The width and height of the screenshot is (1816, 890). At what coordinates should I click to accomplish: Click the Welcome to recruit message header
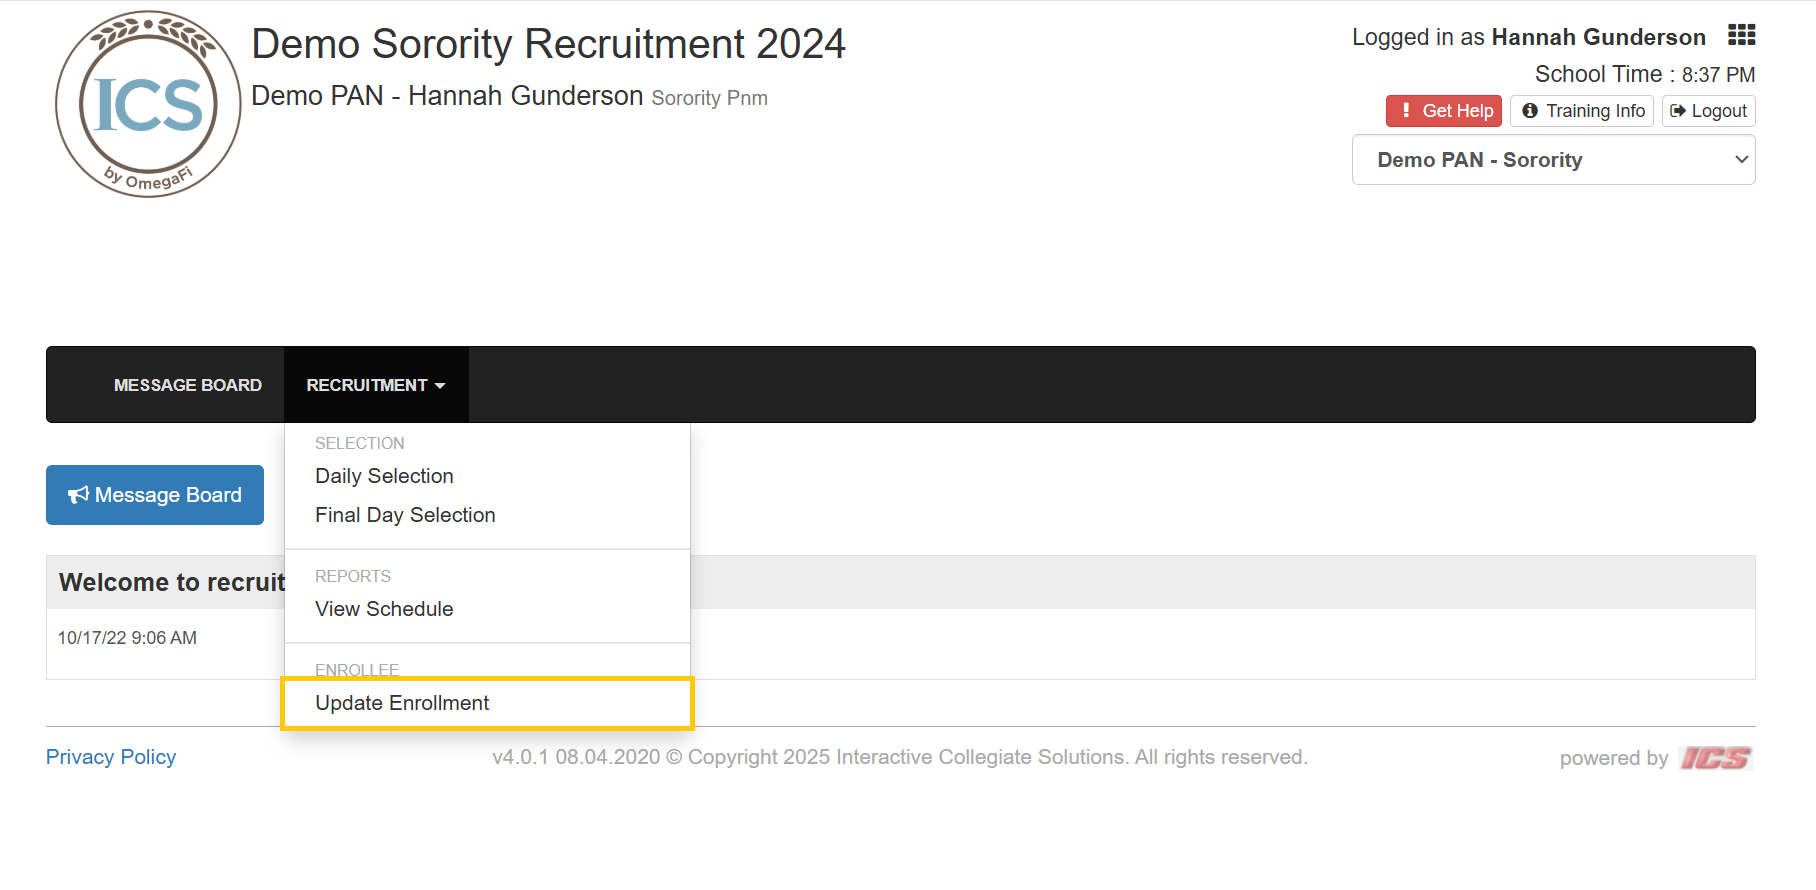click(x=171, y=582)
